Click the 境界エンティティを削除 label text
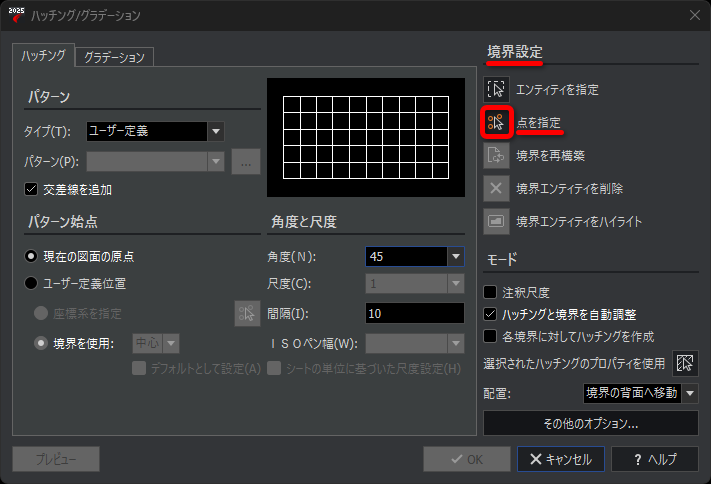711x484 pixels. click(x=570, y=189)
